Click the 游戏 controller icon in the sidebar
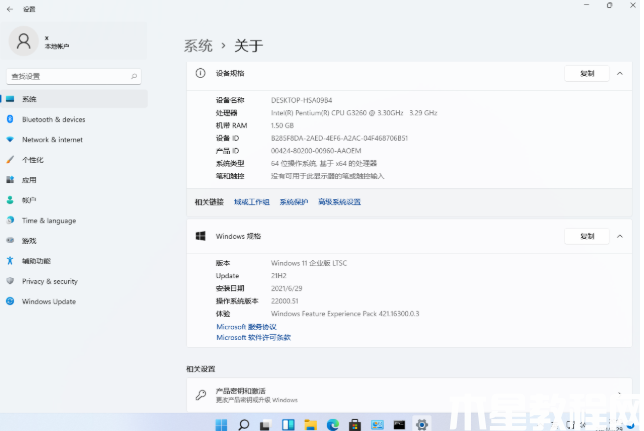The image size is (644, 431). [x=10, y=240]
